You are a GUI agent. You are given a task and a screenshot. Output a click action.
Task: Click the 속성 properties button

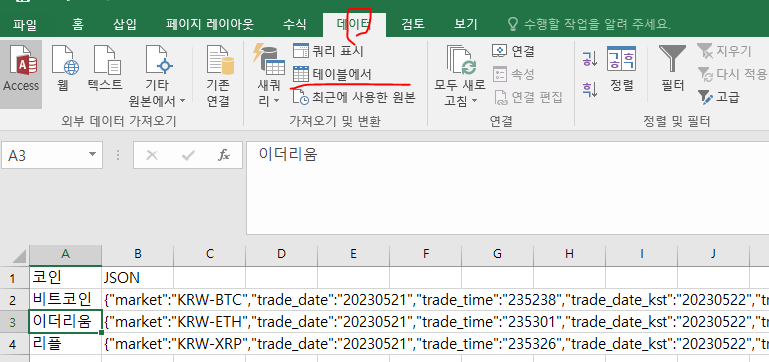point(513,75)
